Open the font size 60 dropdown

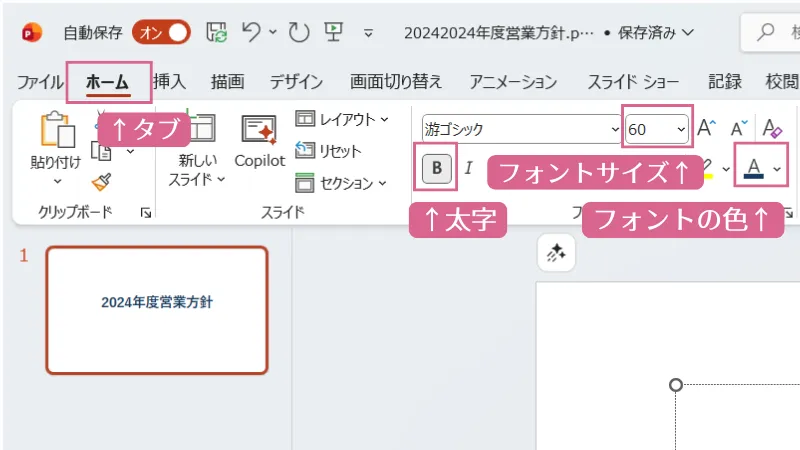681,128
